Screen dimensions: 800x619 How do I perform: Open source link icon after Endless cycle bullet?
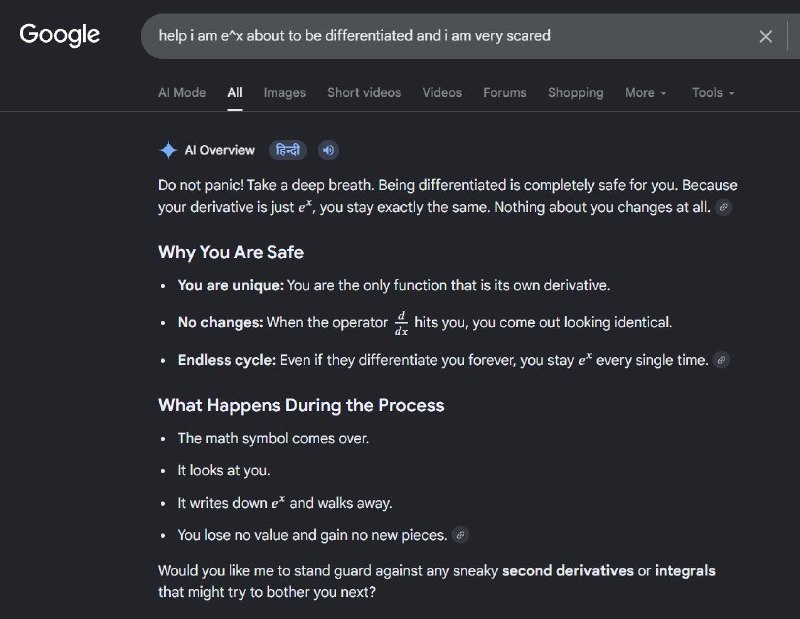721,360
